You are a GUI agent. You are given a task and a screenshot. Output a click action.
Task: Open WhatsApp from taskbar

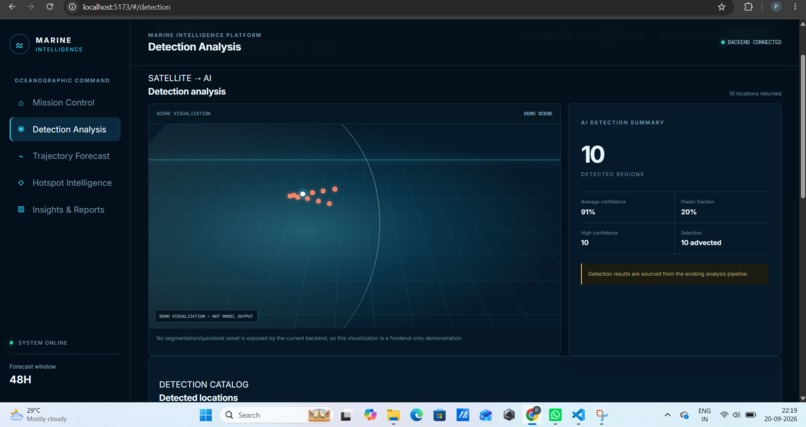tap(555, 415)
